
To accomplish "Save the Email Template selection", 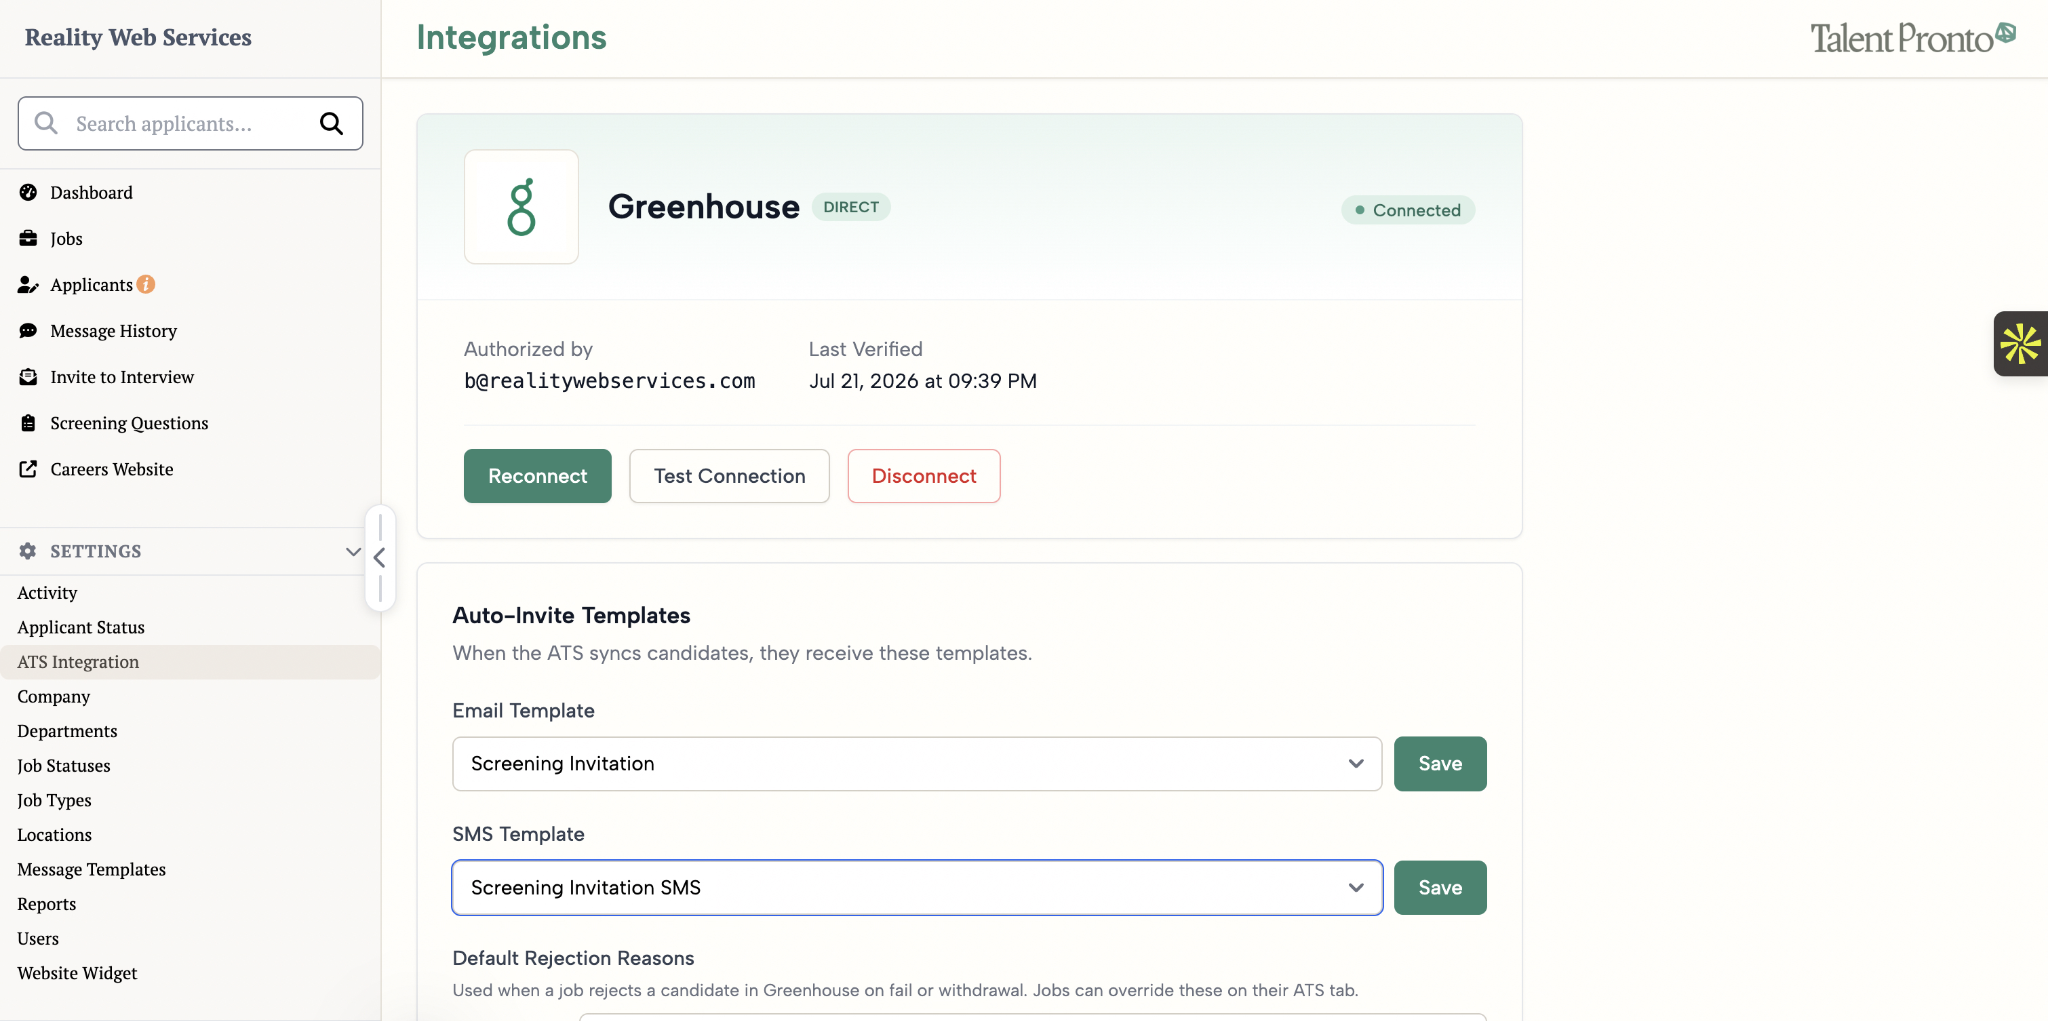I will pyautogui.click(x=1440, y=764).
